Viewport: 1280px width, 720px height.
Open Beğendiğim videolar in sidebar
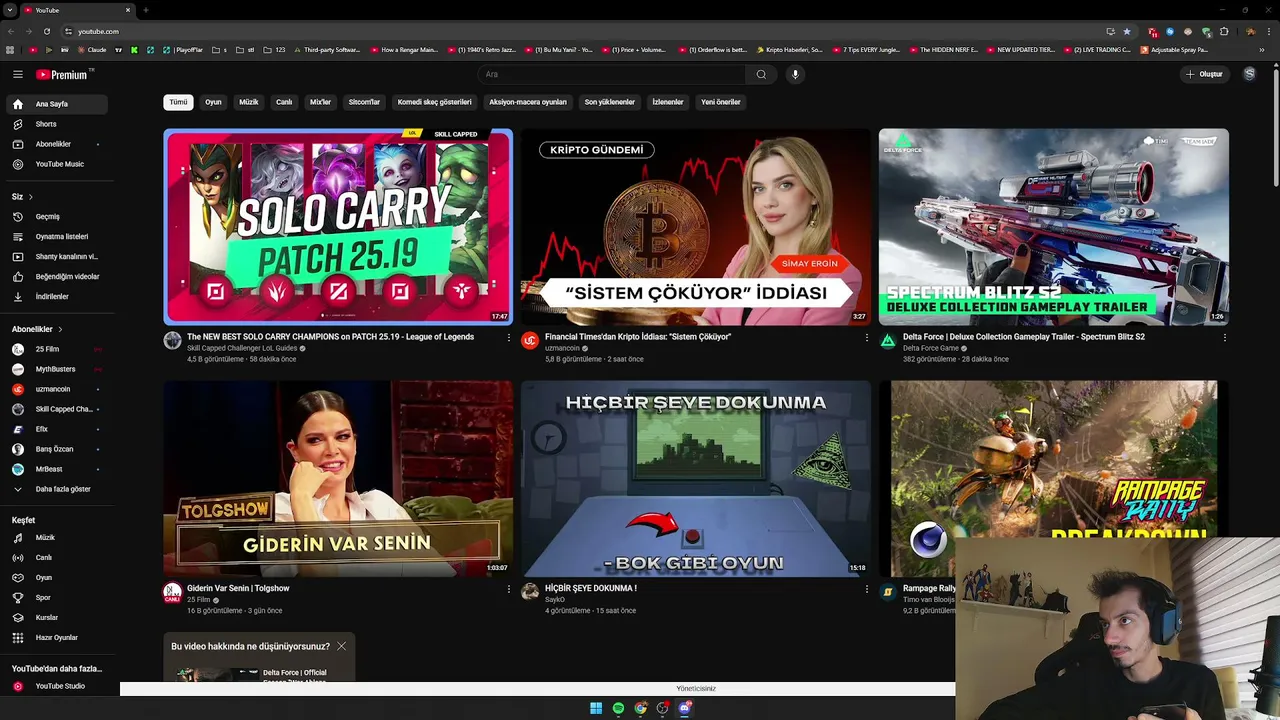(57, 276)
